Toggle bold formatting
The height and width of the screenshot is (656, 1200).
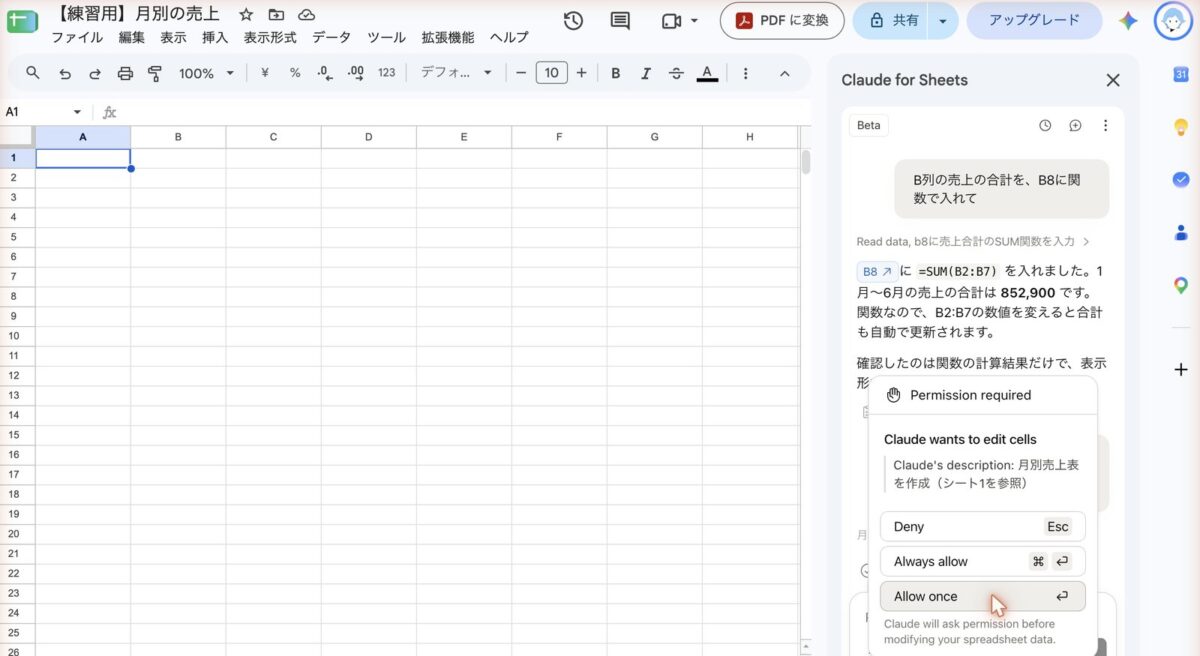(616, 73)
